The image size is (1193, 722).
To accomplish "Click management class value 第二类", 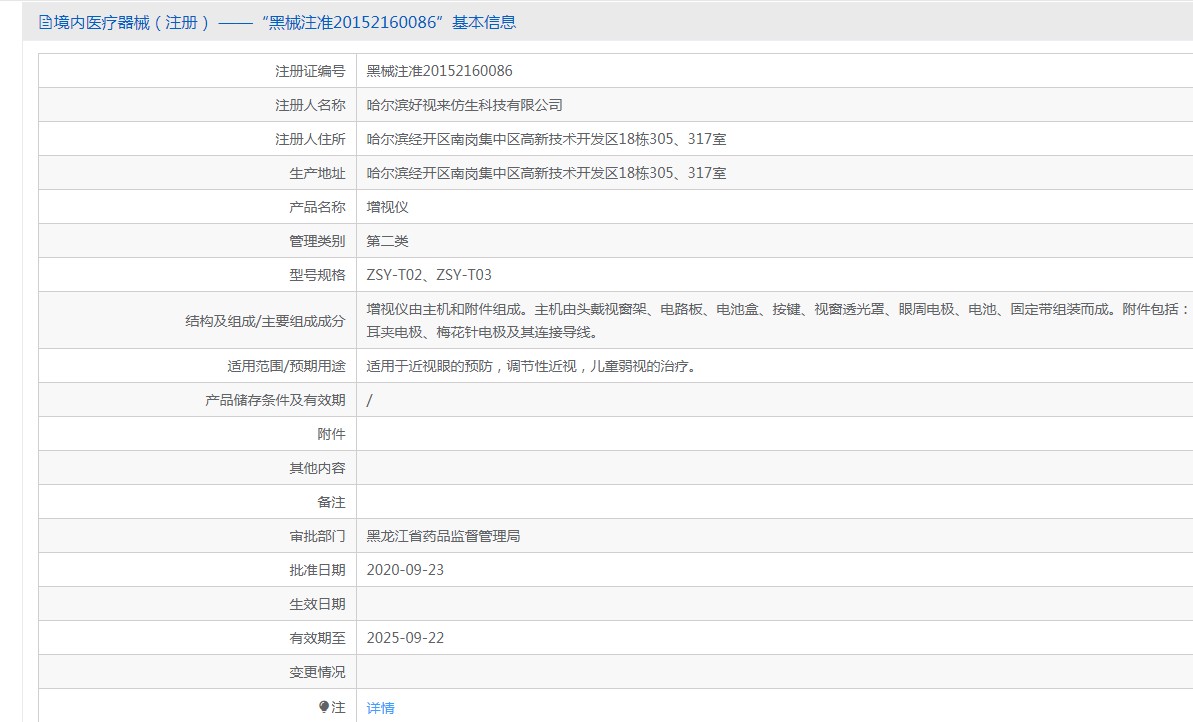I will [387, 241].
